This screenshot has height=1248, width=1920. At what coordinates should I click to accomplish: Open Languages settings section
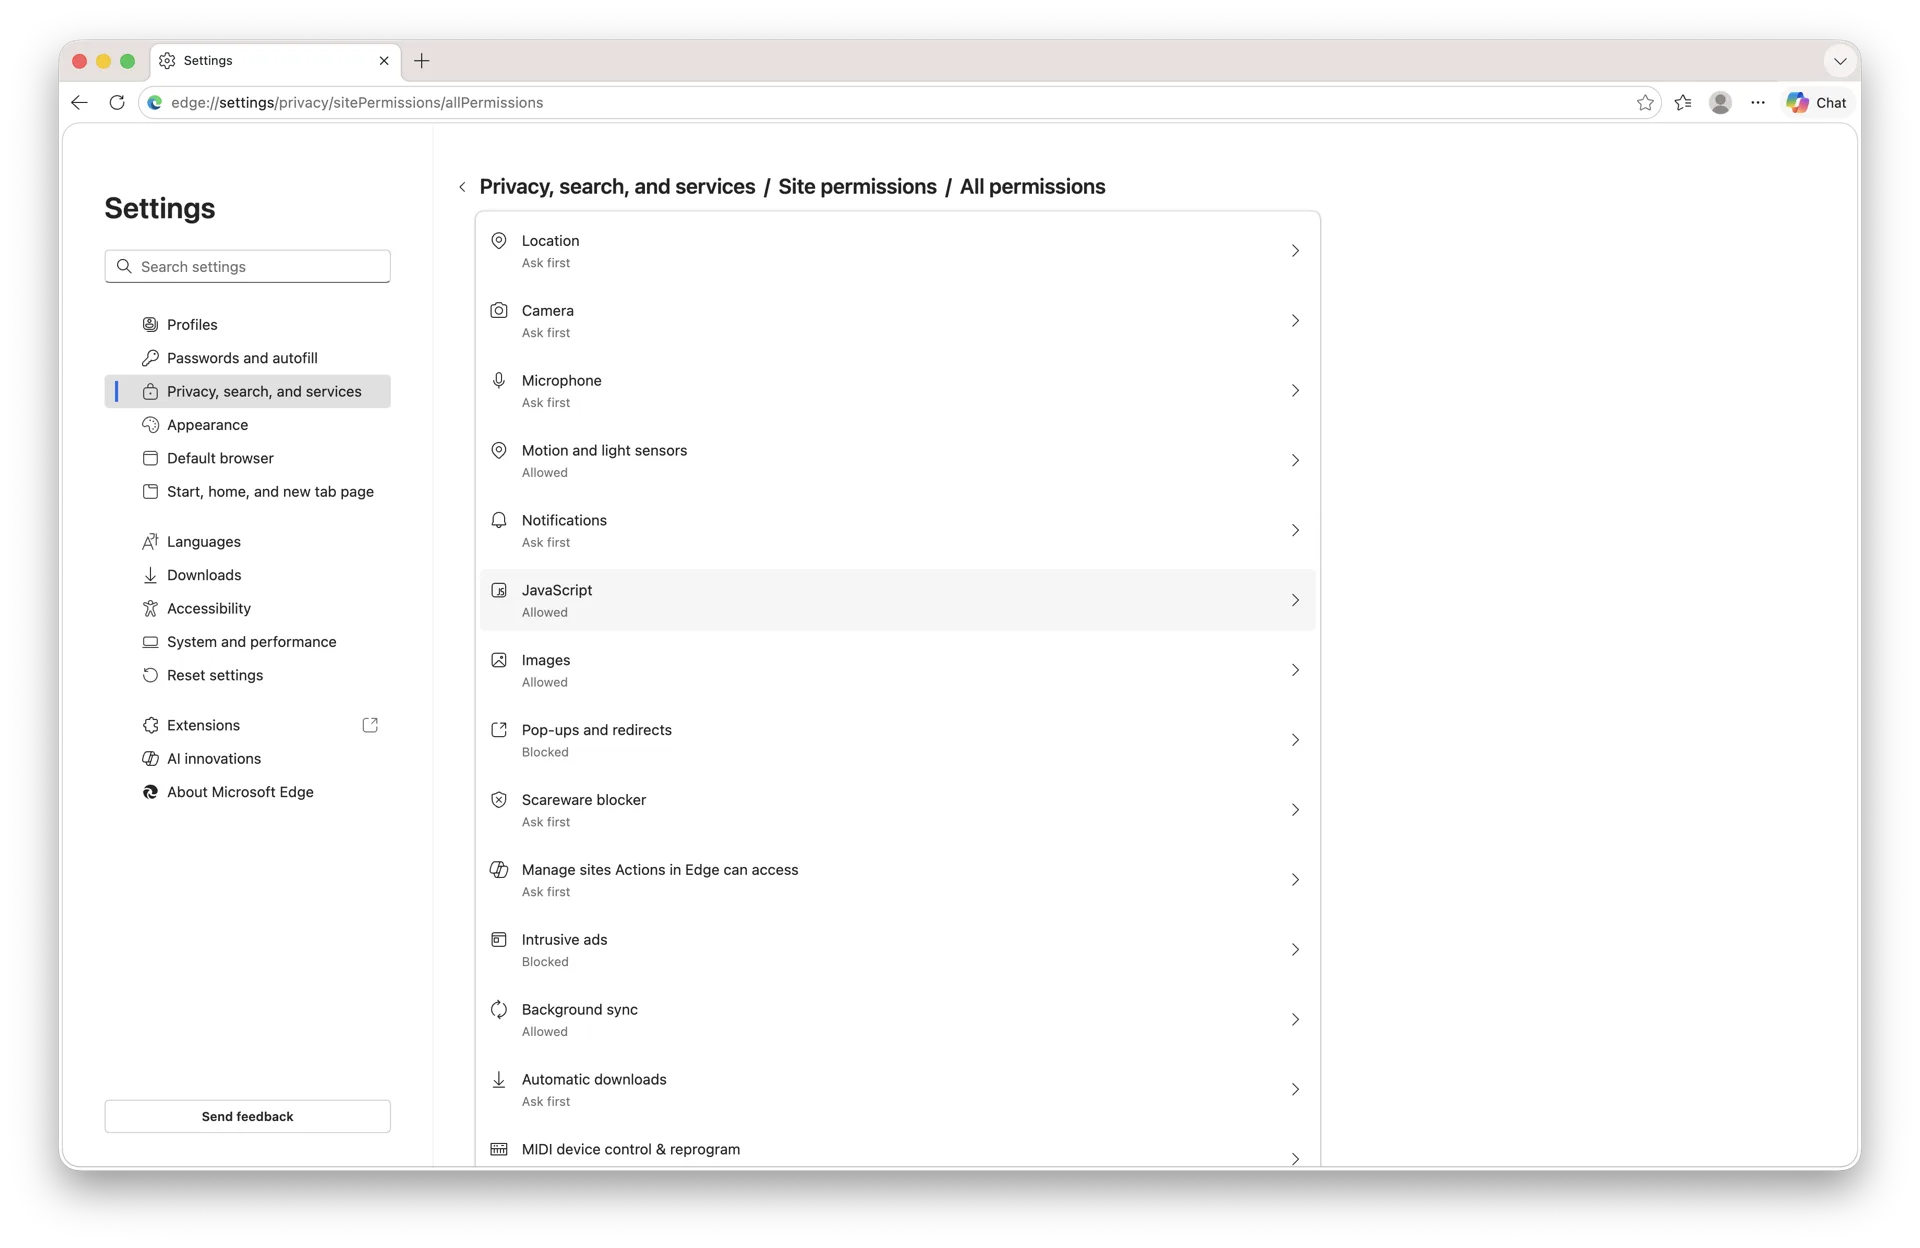(x=247, y=542)
